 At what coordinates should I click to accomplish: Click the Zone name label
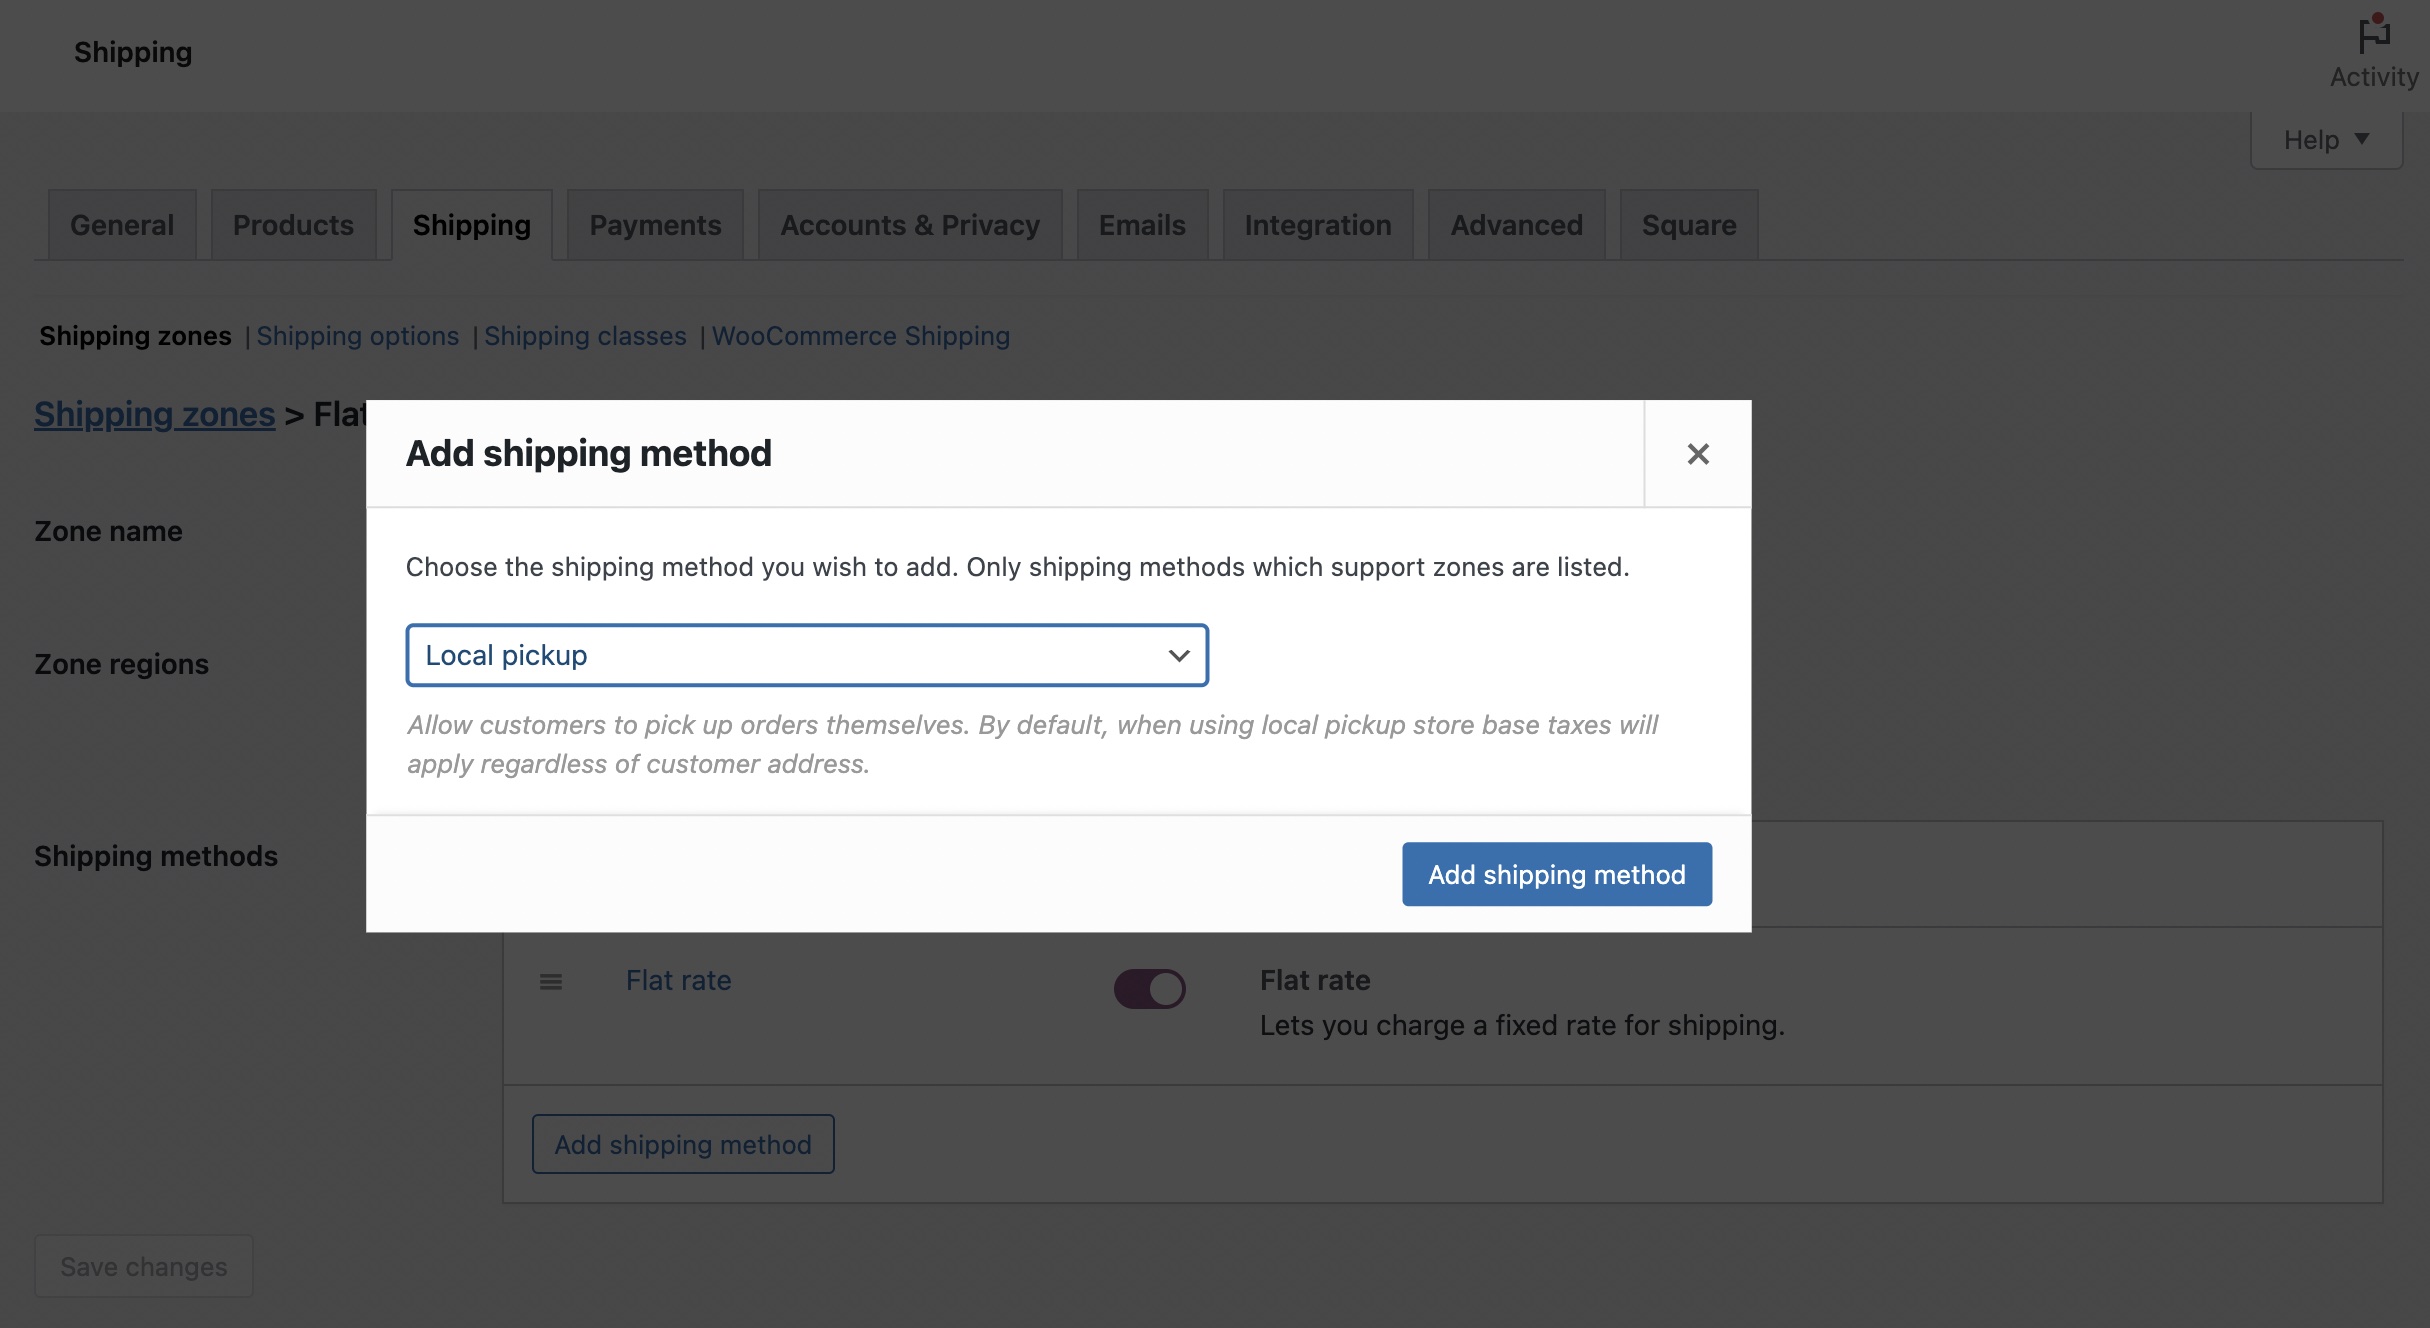(x=109, y=531)
